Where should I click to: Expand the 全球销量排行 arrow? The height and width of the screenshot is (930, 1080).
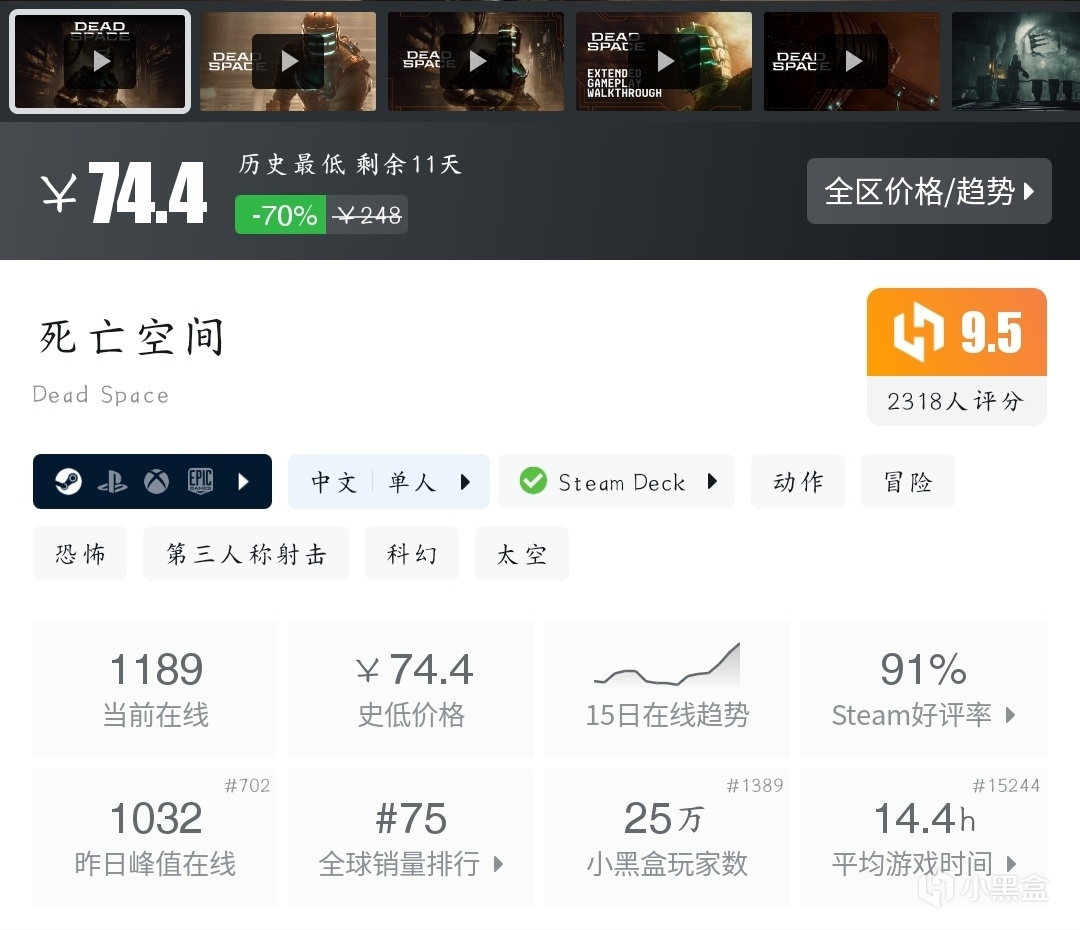(x=499, y=863)
